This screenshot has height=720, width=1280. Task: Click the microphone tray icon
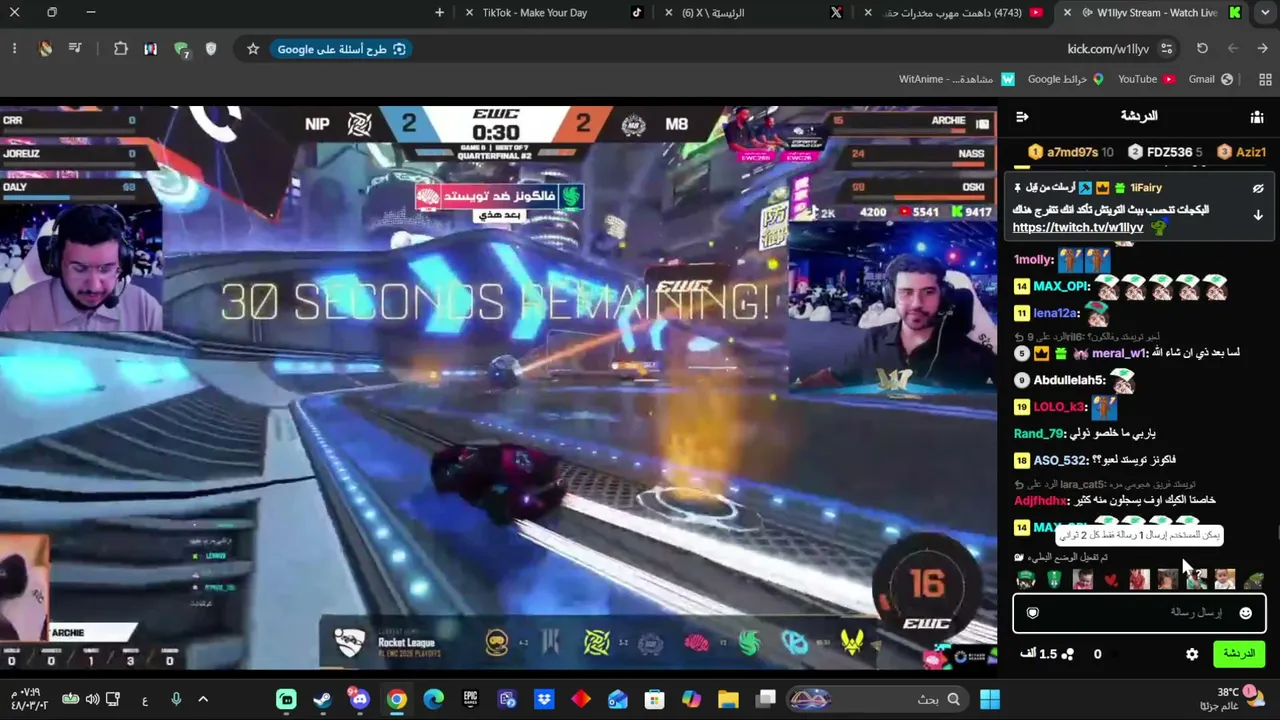point(176,699)
